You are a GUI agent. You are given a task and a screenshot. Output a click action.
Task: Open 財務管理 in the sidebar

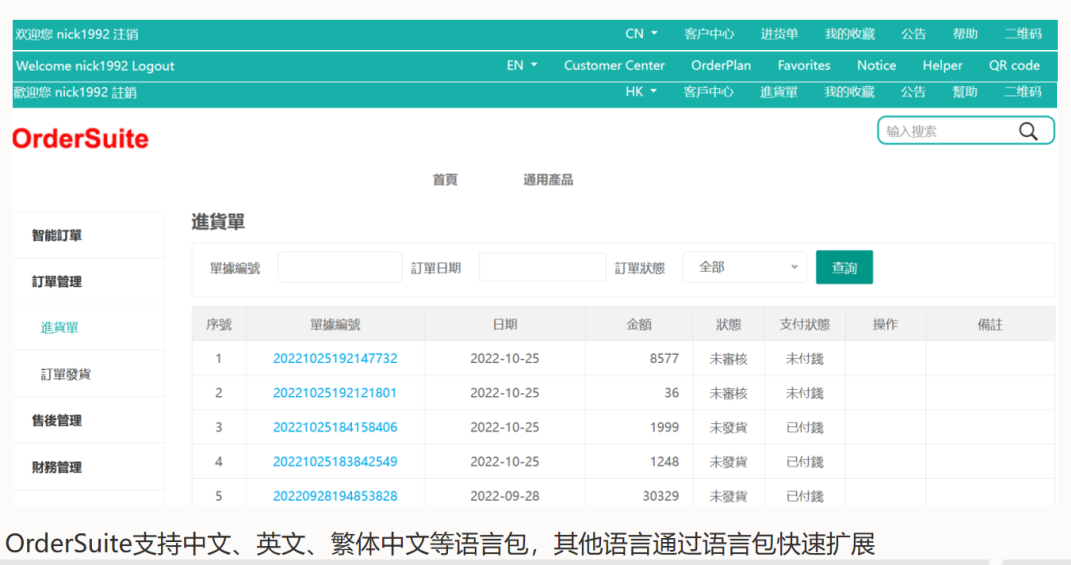pyautogui.click(x=57, y=467)
